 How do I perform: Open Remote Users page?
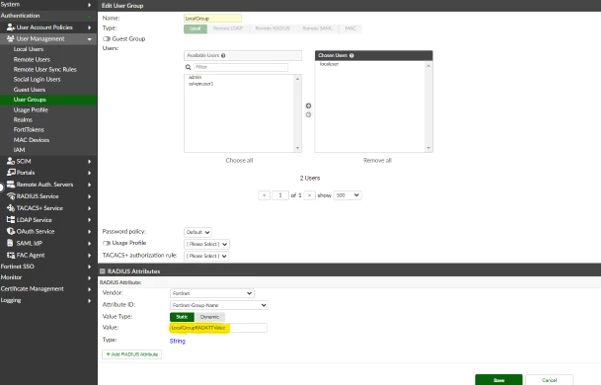point(32,59)
